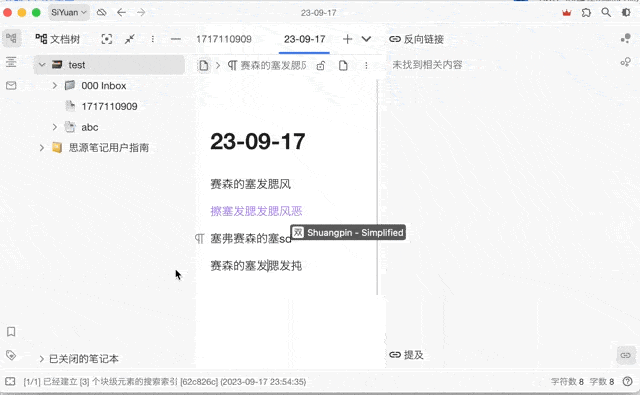
Task: Click the paragraph block icon in gutter
Action: click(x=199, y=238)
